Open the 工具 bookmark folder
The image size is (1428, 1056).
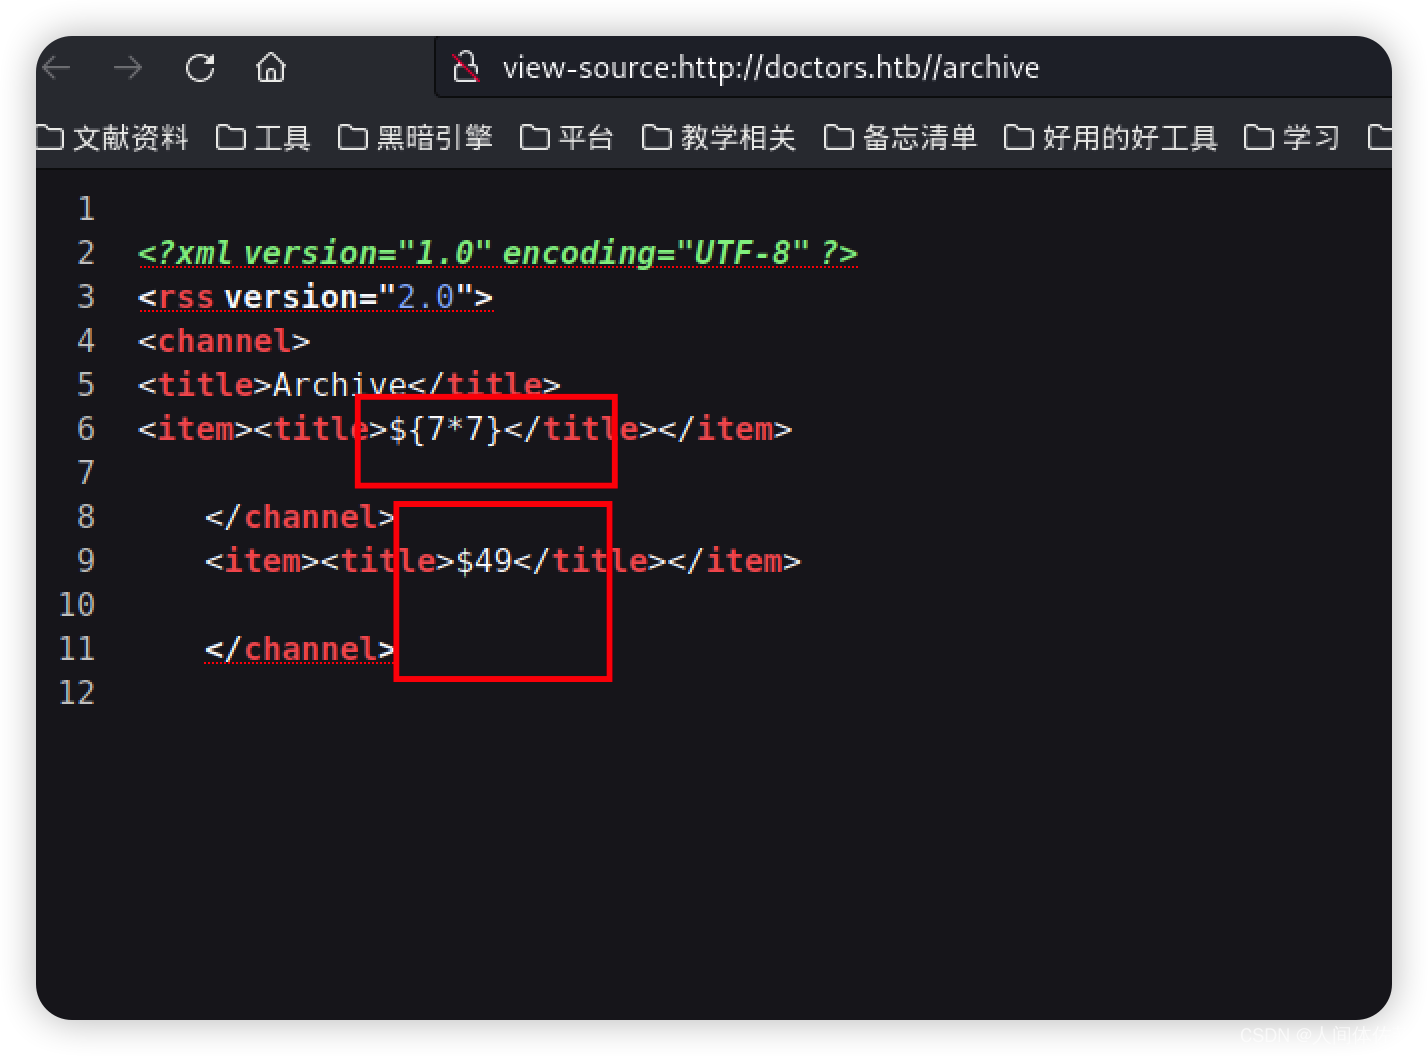(263, 137)
